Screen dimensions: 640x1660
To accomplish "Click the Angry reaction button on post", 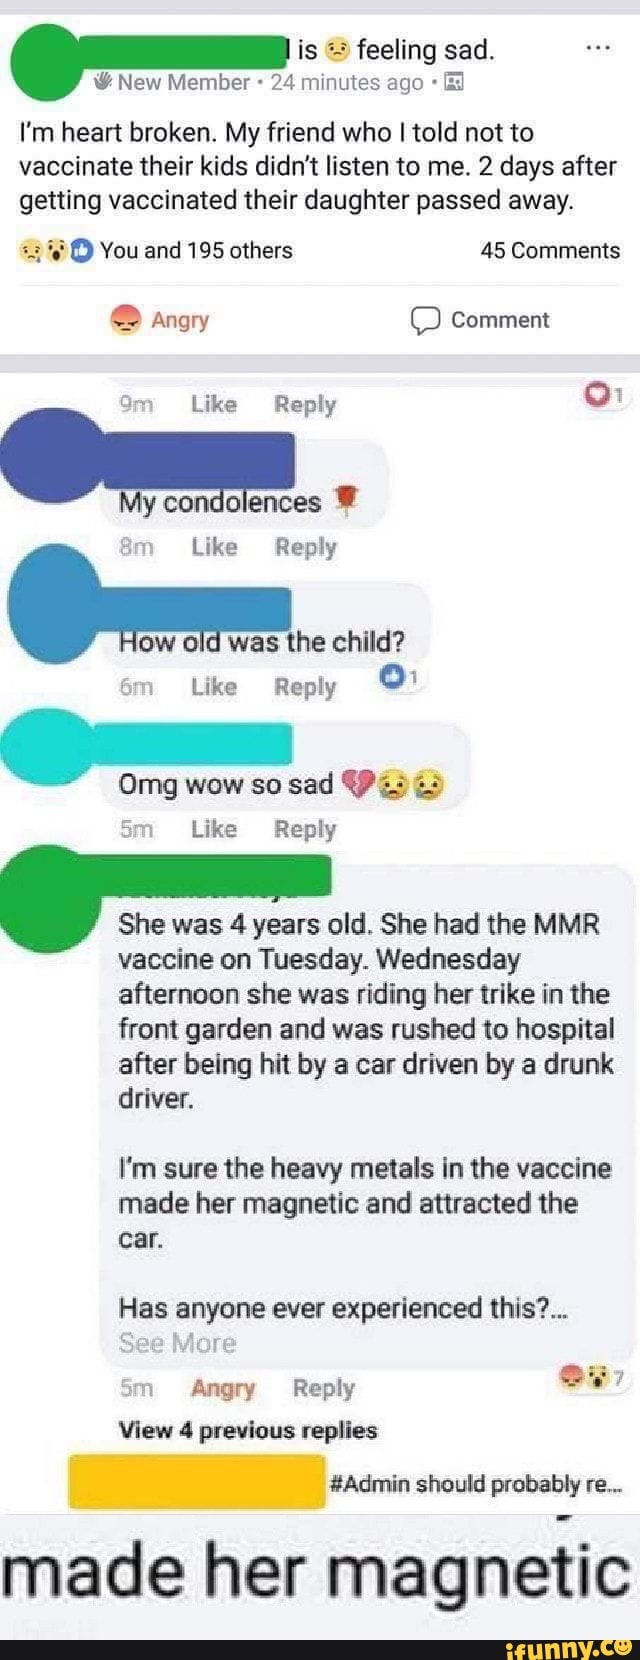I will pos(160,320).
